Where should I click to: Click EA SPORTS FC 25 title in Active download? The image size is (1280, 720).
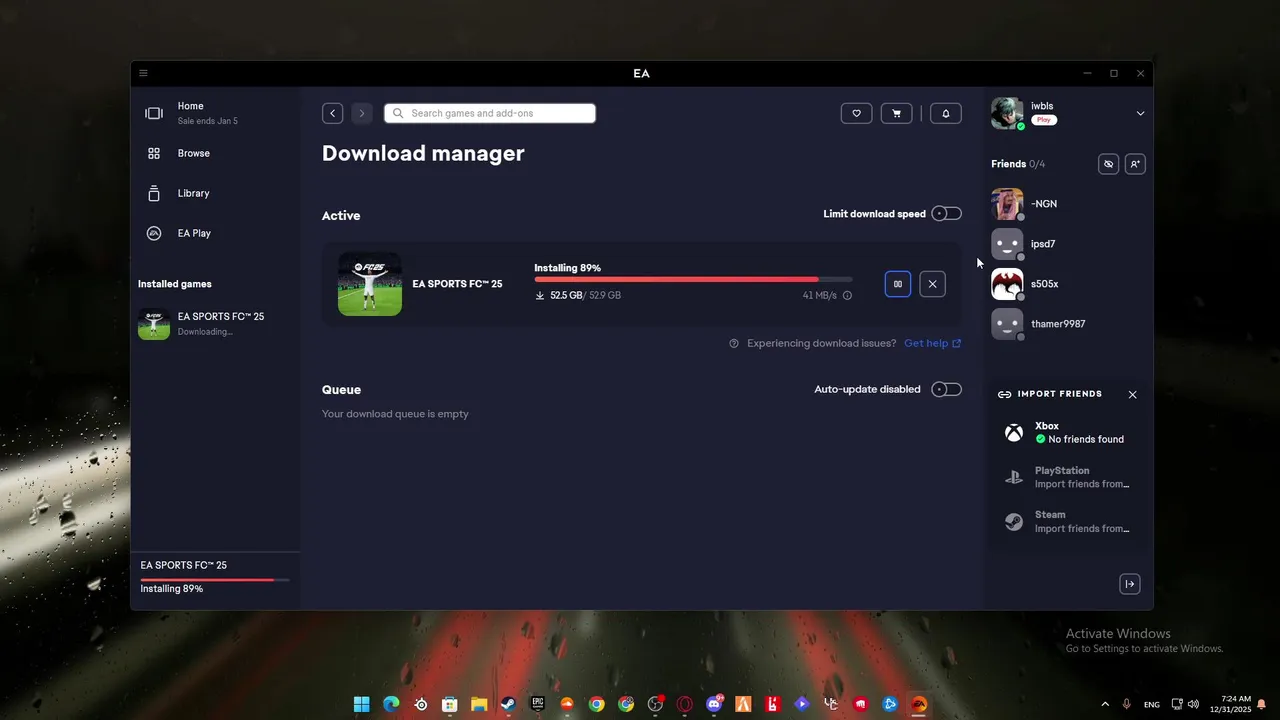tap(457, 284)
